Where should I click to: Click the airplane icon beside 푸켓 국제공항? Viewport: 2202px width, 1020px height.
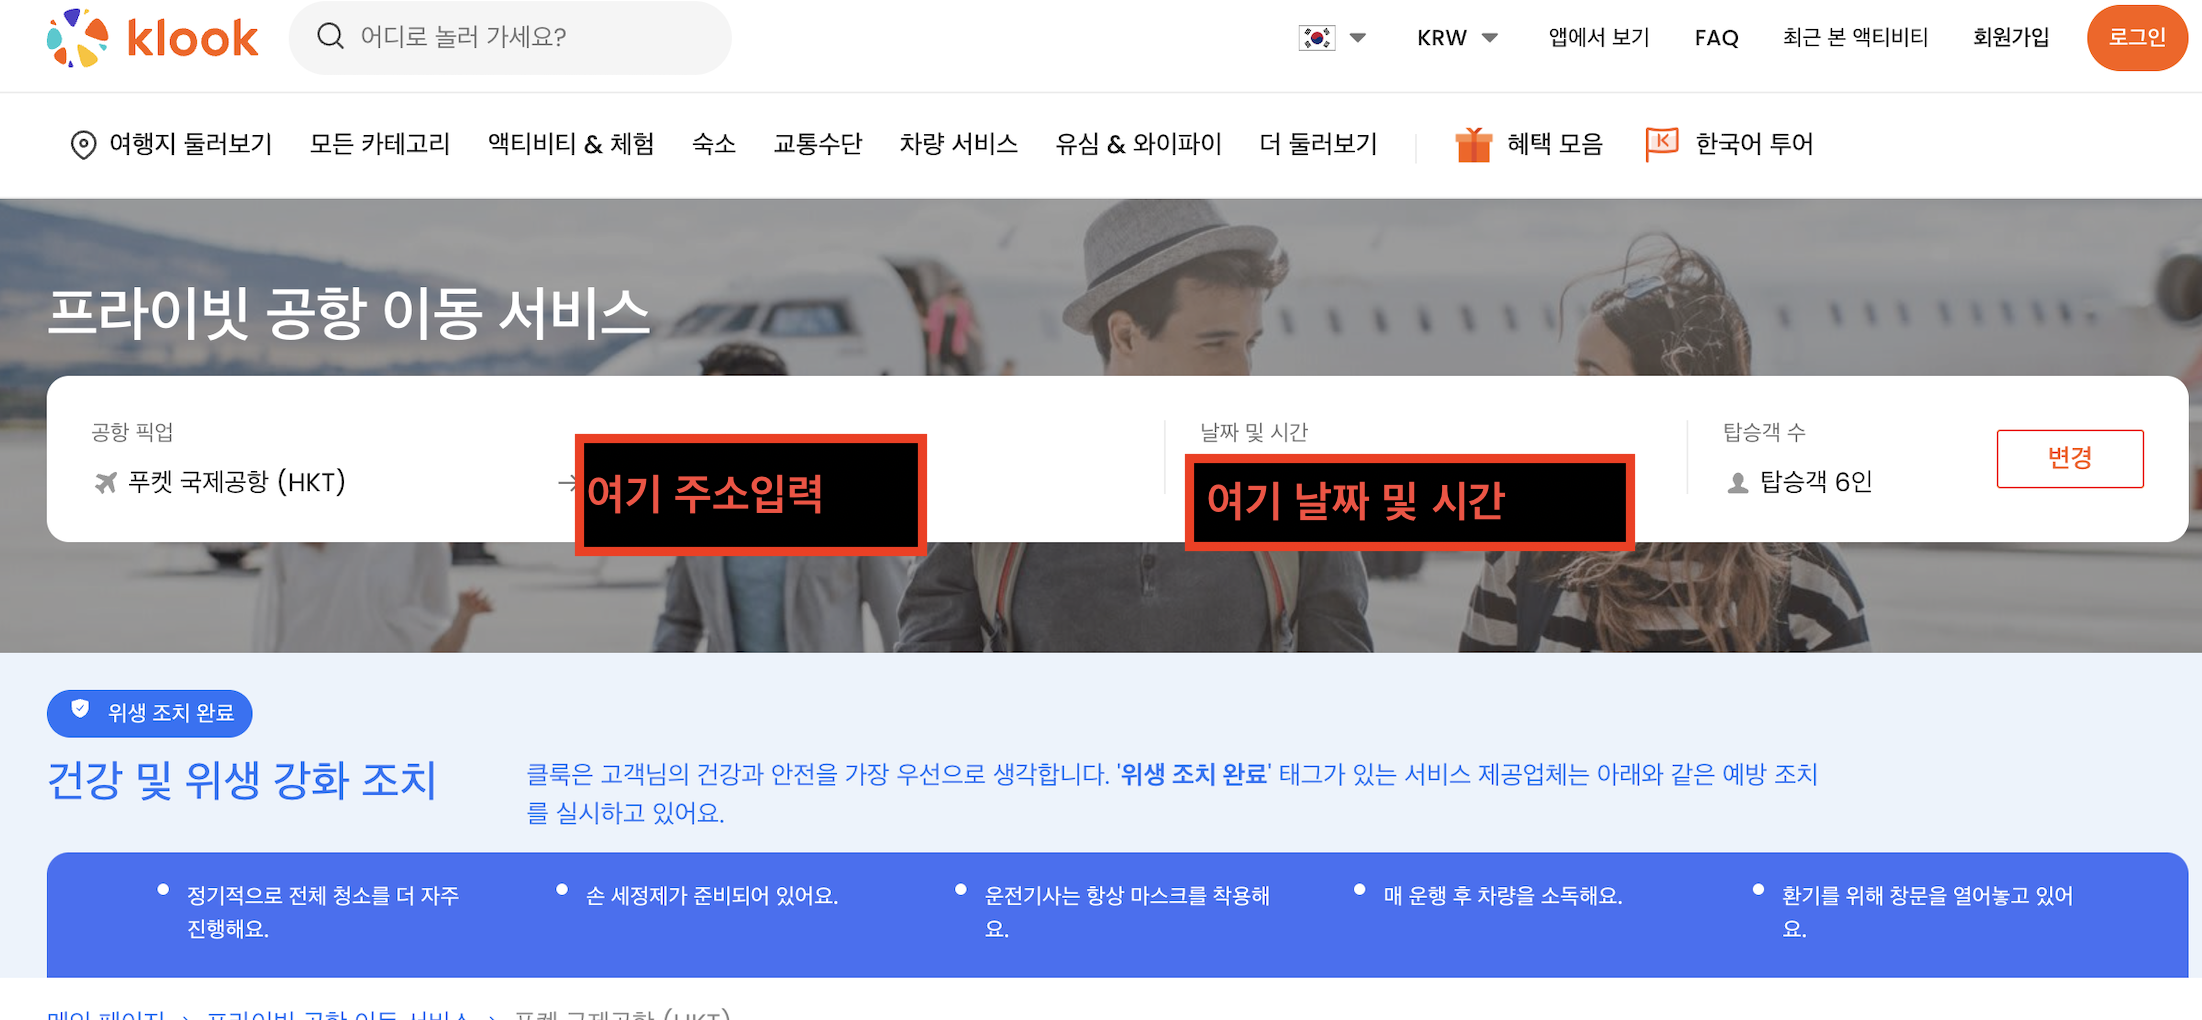click(106, 483)
